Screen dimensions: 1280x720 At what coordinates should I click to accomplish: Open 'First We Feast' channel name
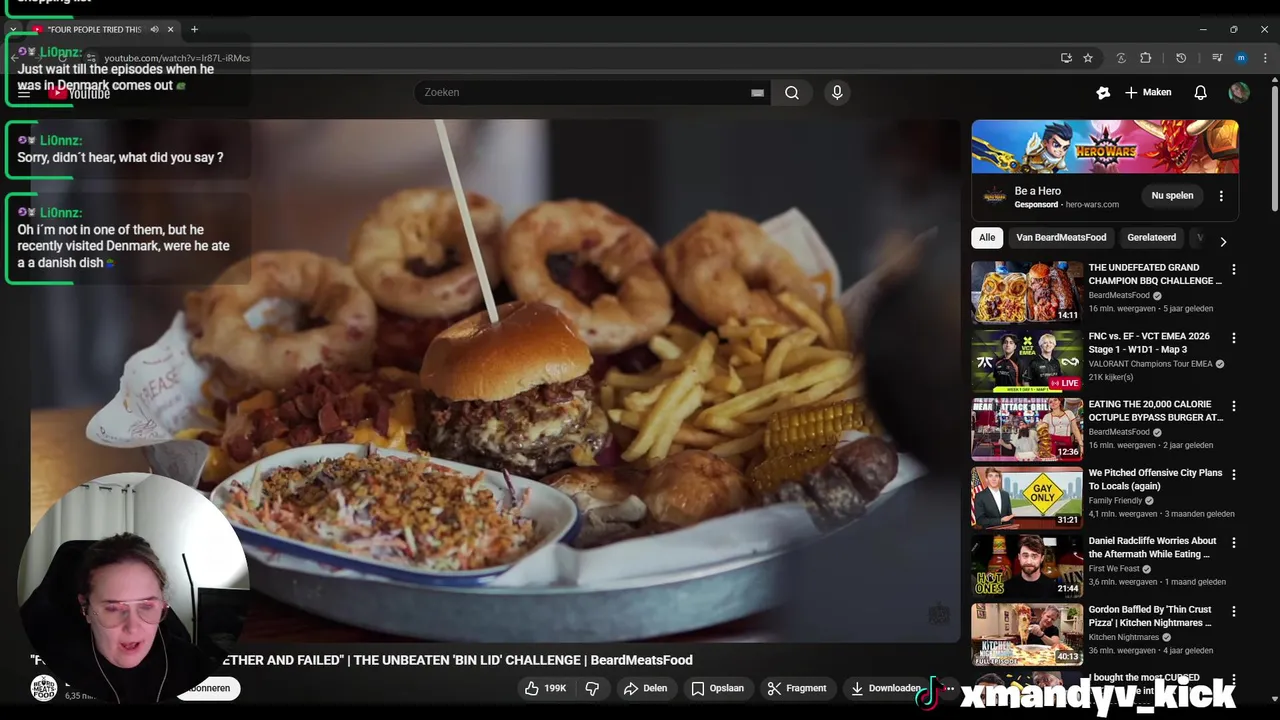tap(1114, 569)
